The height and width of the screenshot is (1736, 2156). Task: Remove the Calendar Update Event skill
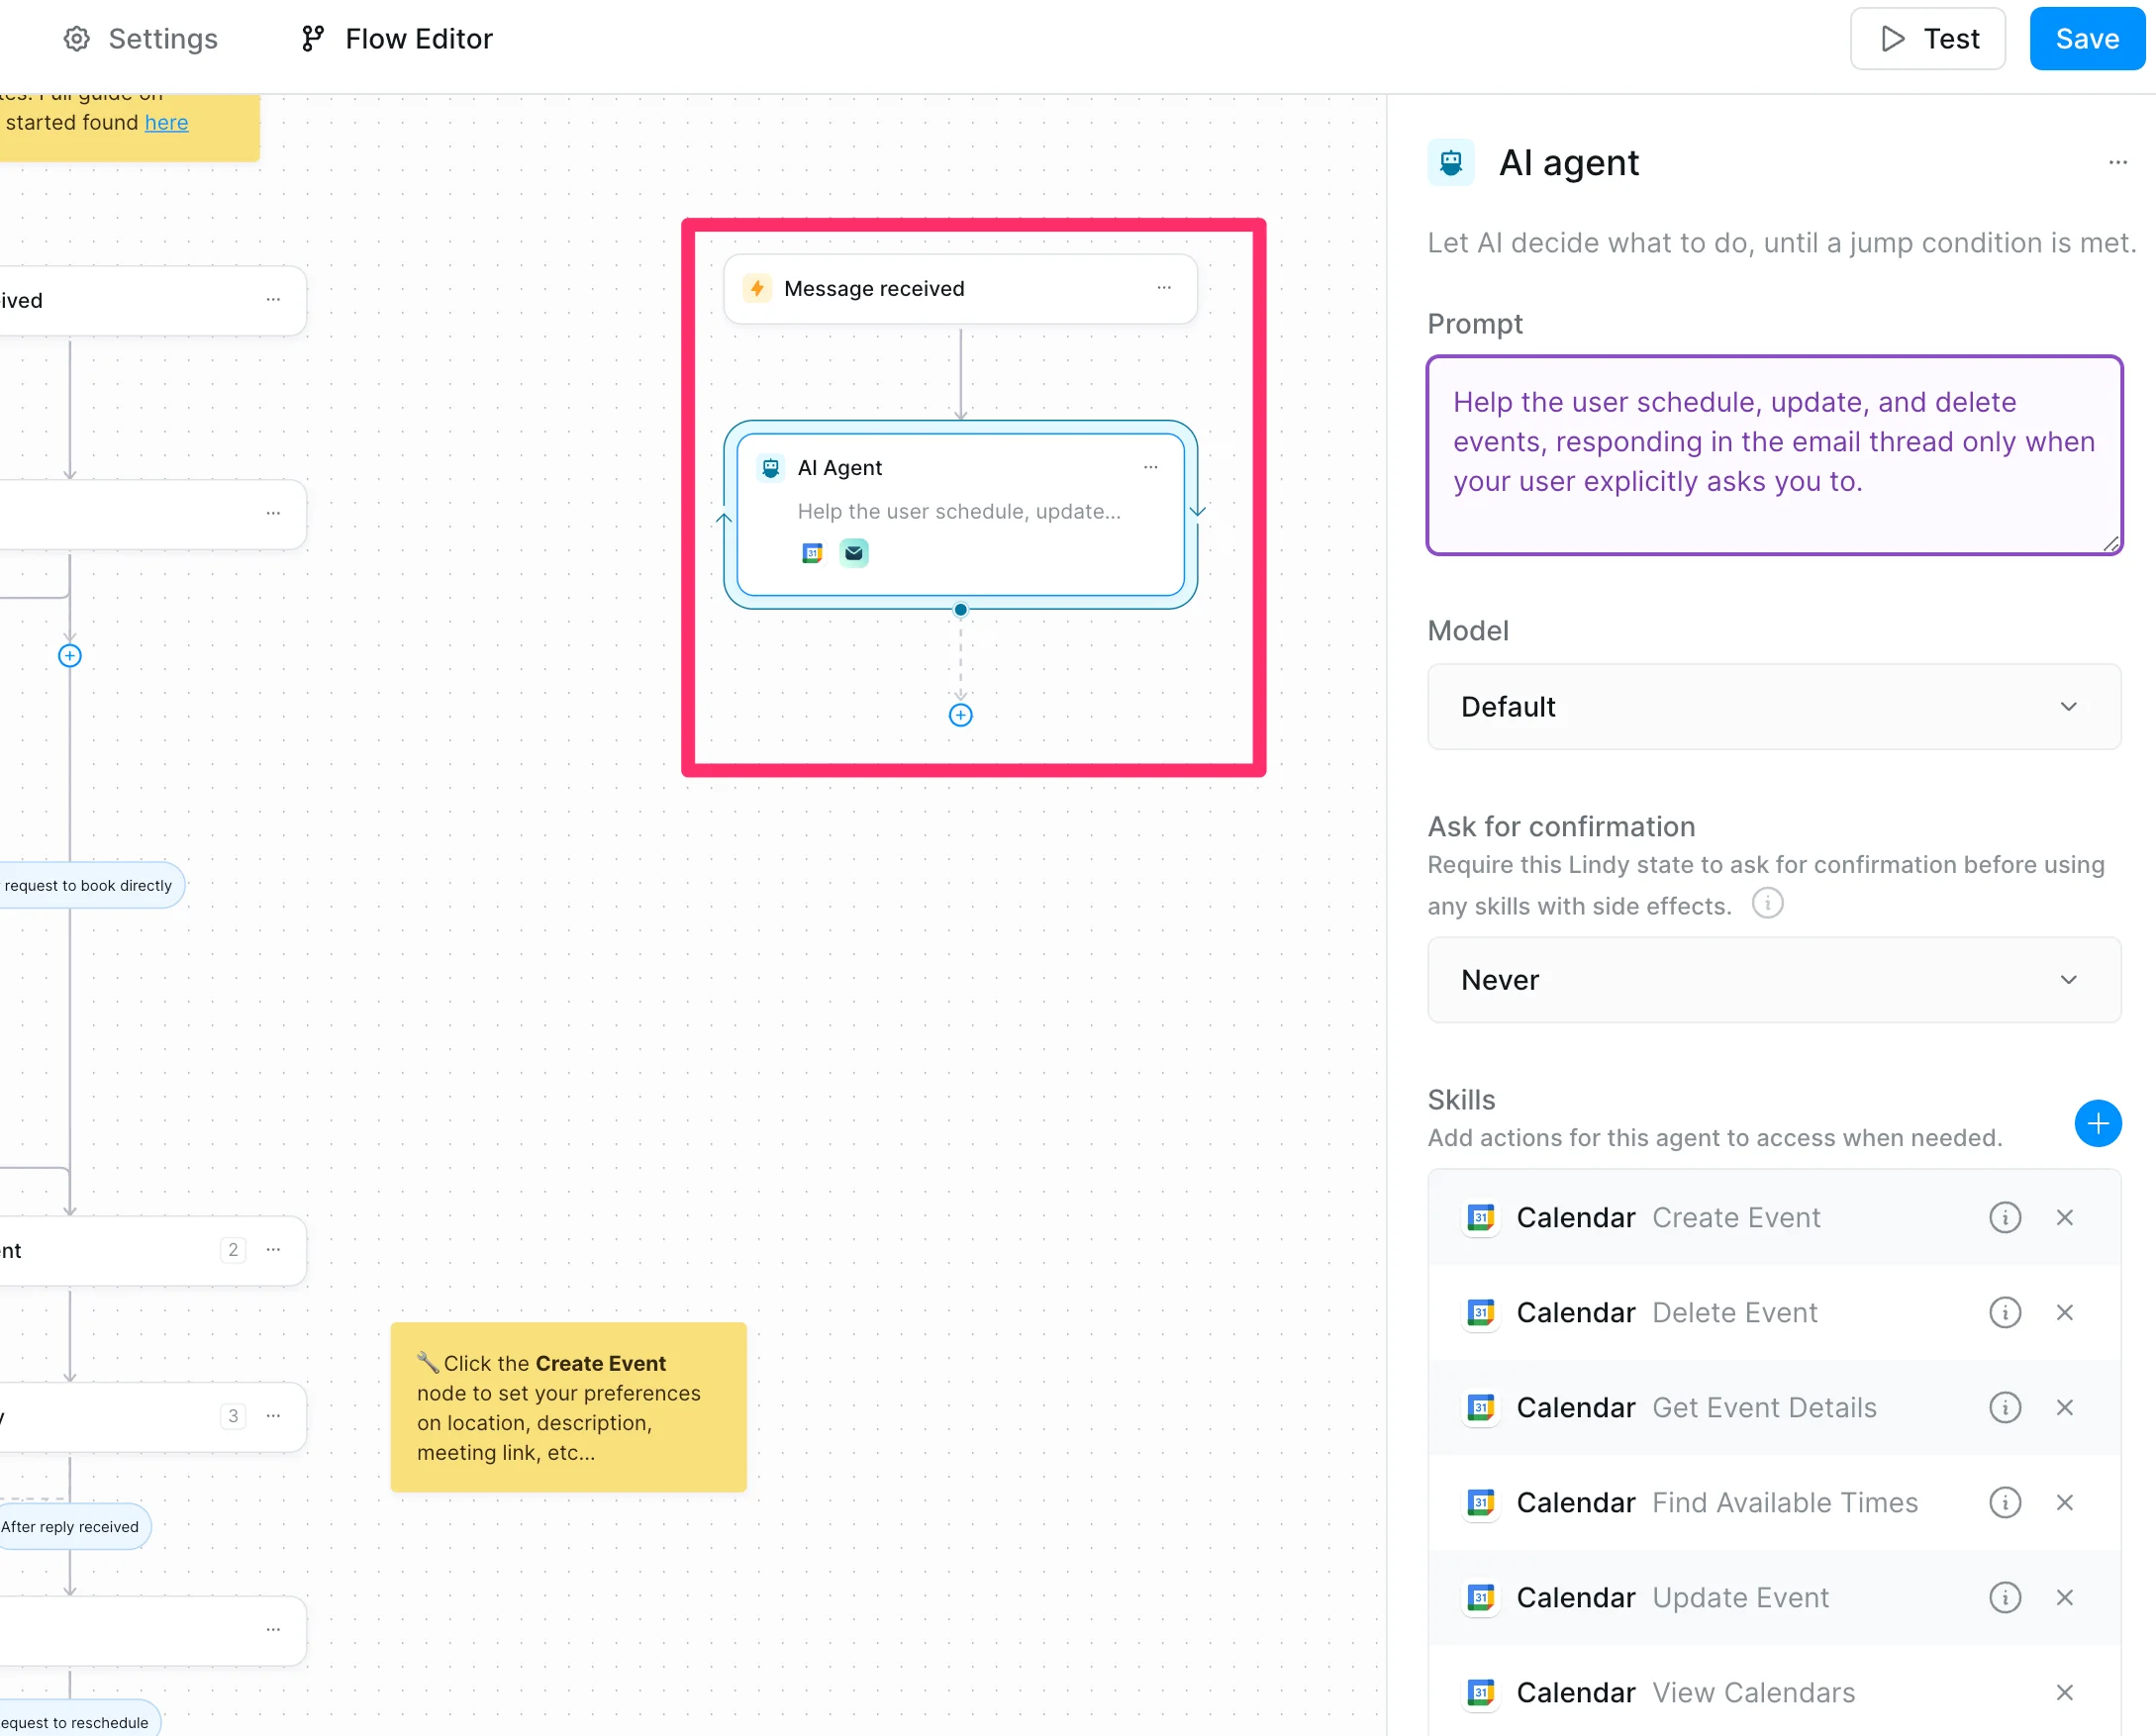(2064, 1597)
